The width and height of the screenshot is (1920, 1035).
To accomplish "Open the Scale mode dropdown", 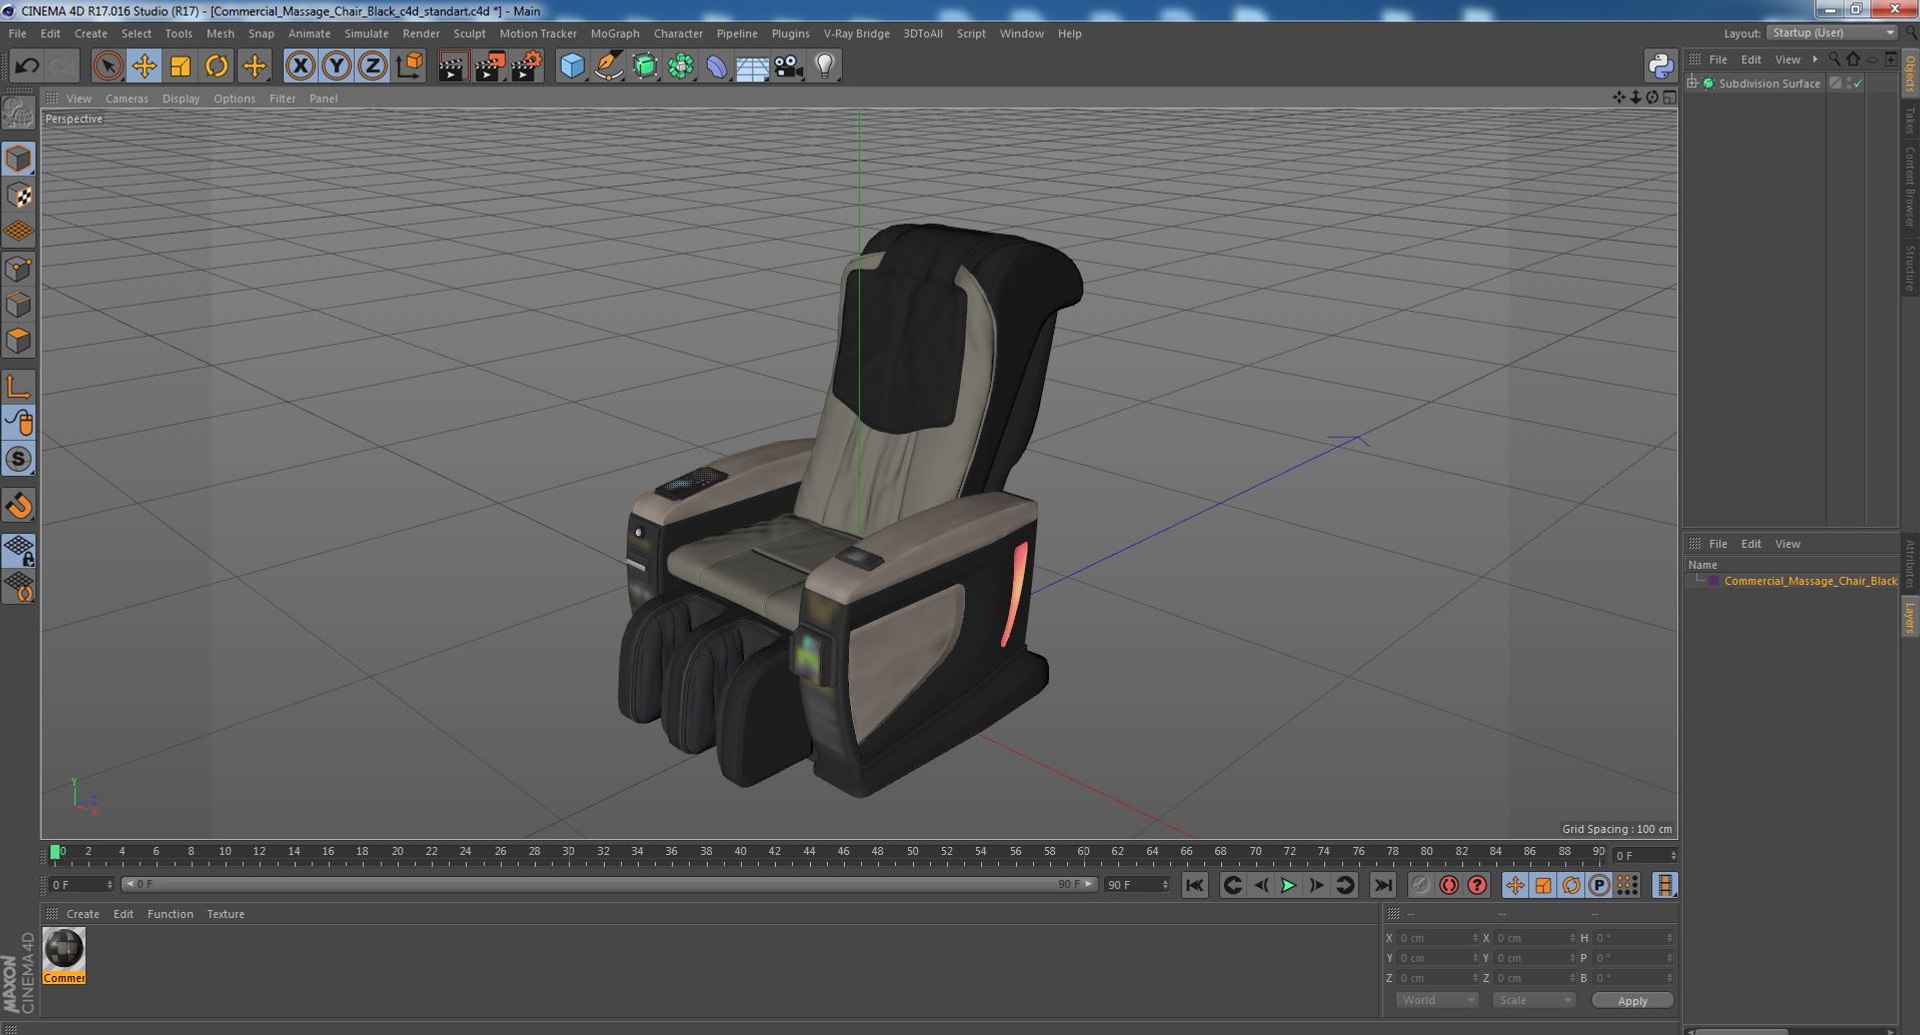I will 1534,1000.
